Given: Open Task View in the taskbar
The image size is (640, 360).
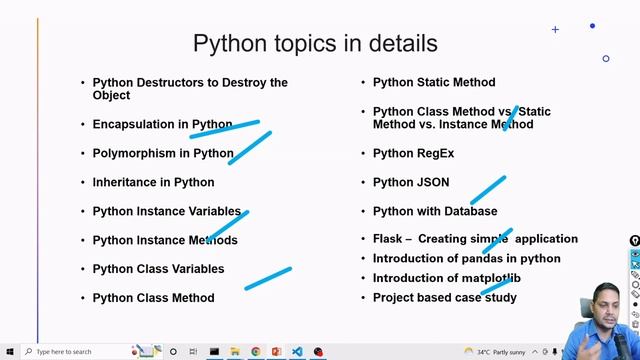Looking at the screenshot, I should pyautogui.click(x=193, y=351).
